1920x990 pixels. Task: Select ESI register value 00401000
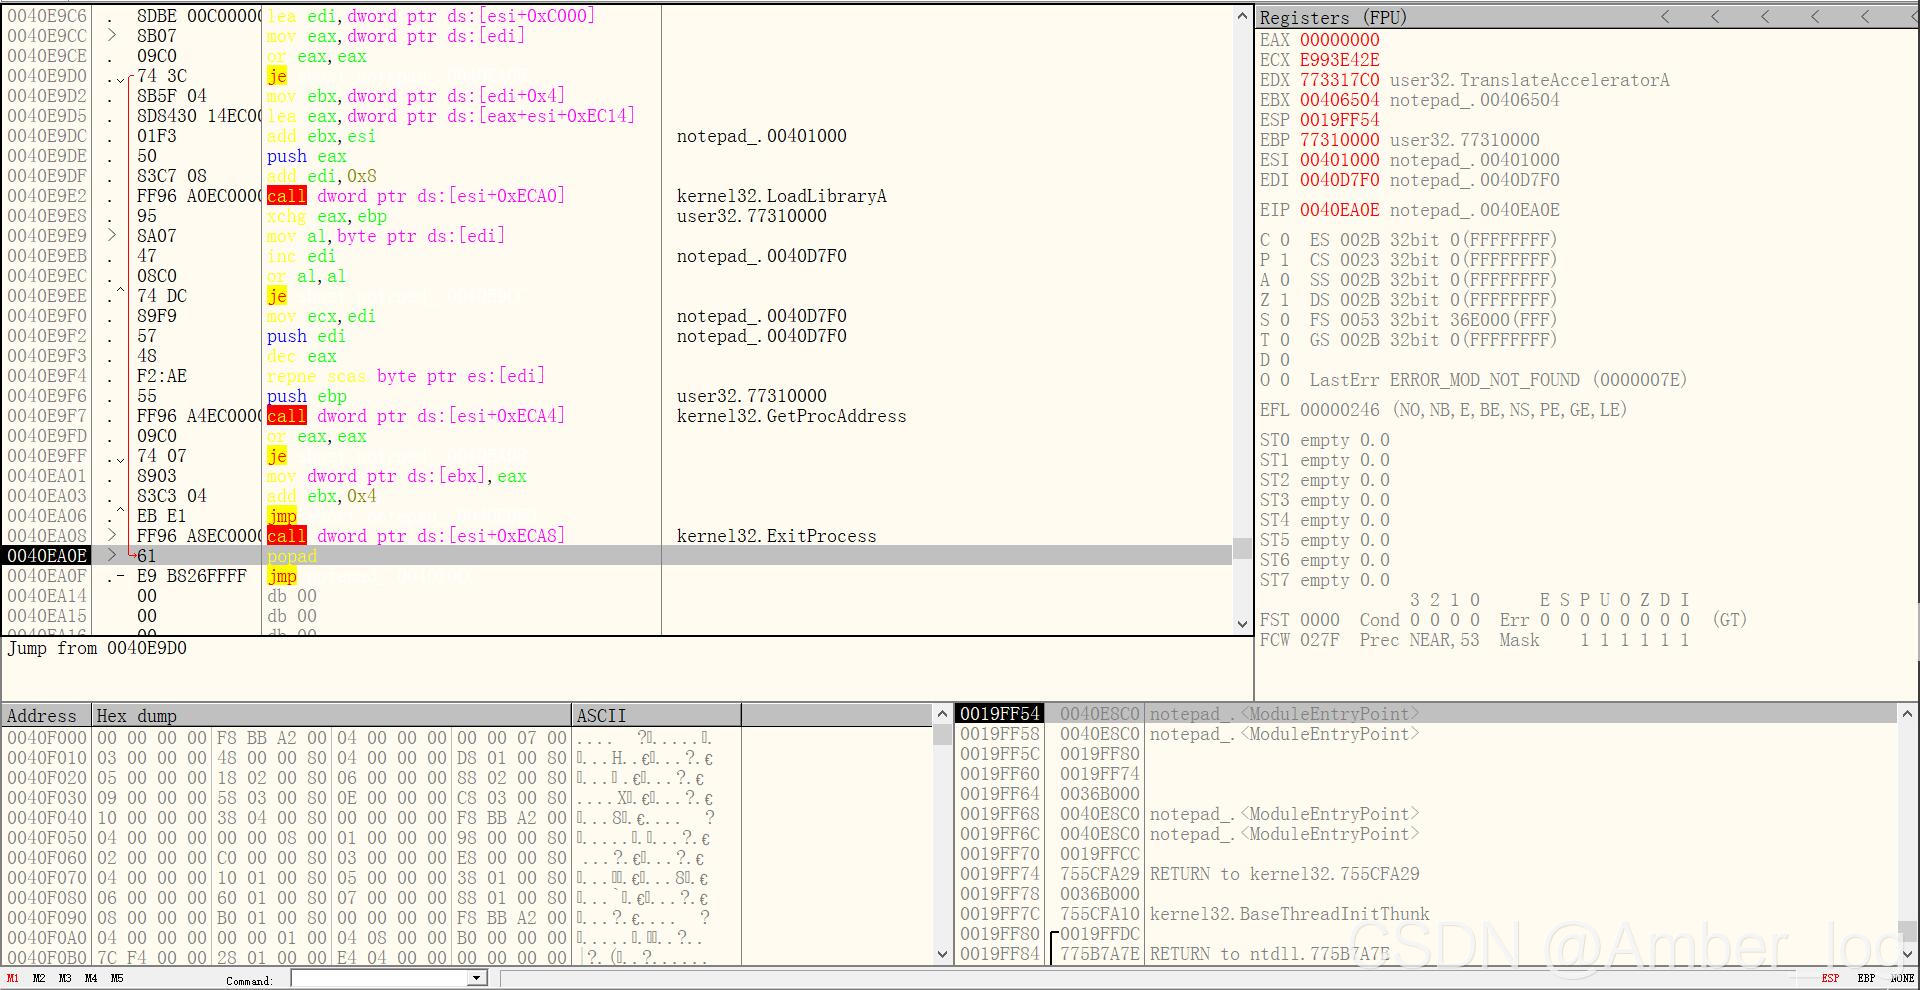(1339, 160)
